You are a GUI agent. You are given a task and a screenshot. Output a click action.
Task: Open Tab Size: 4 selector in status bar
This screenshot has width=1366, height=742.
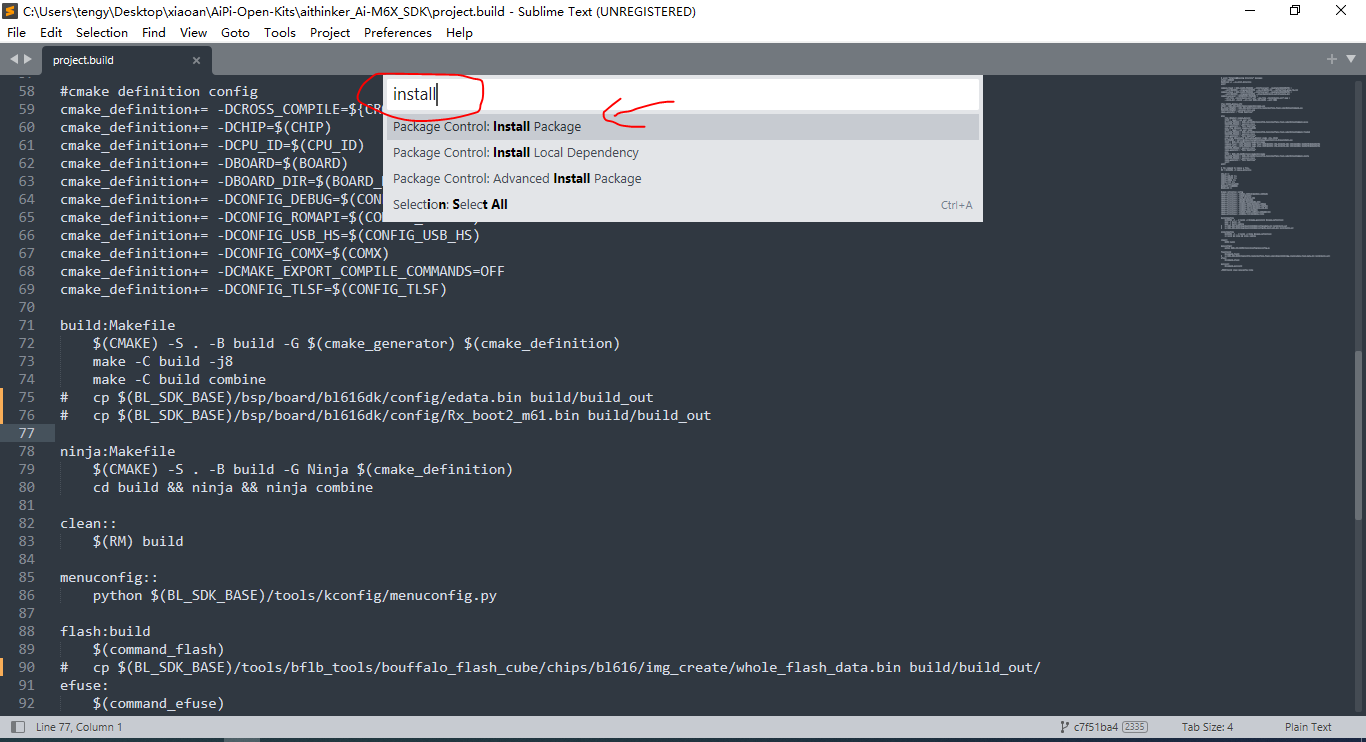[1207, 727]
